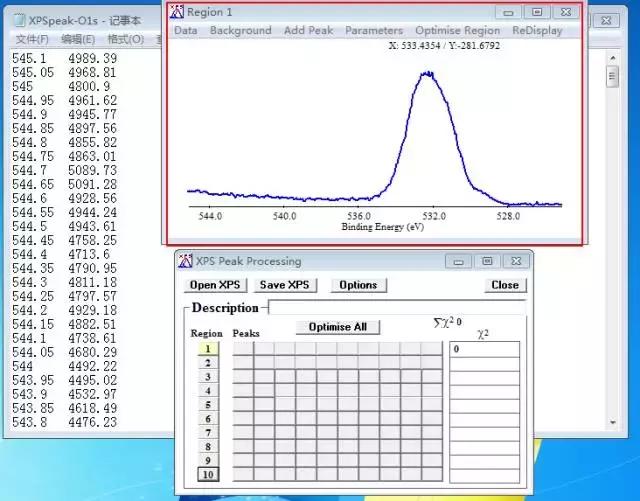Viewport: 640px width, 501px height.
Task: Open the Data menu in Region 1
Action: [x=186, y=31]
